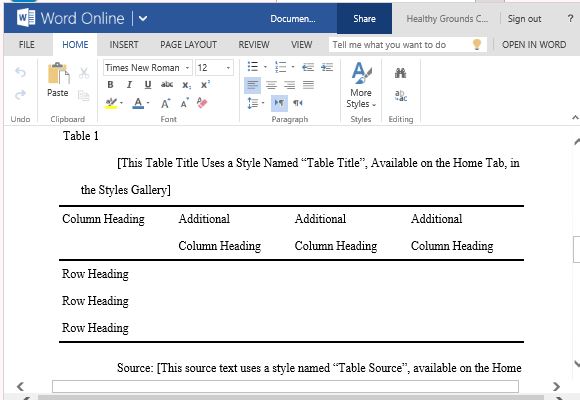The height and width of the screenshot is (400, 580).
Task: Expand the Bullets dropdown arrow
Action: 265,67
